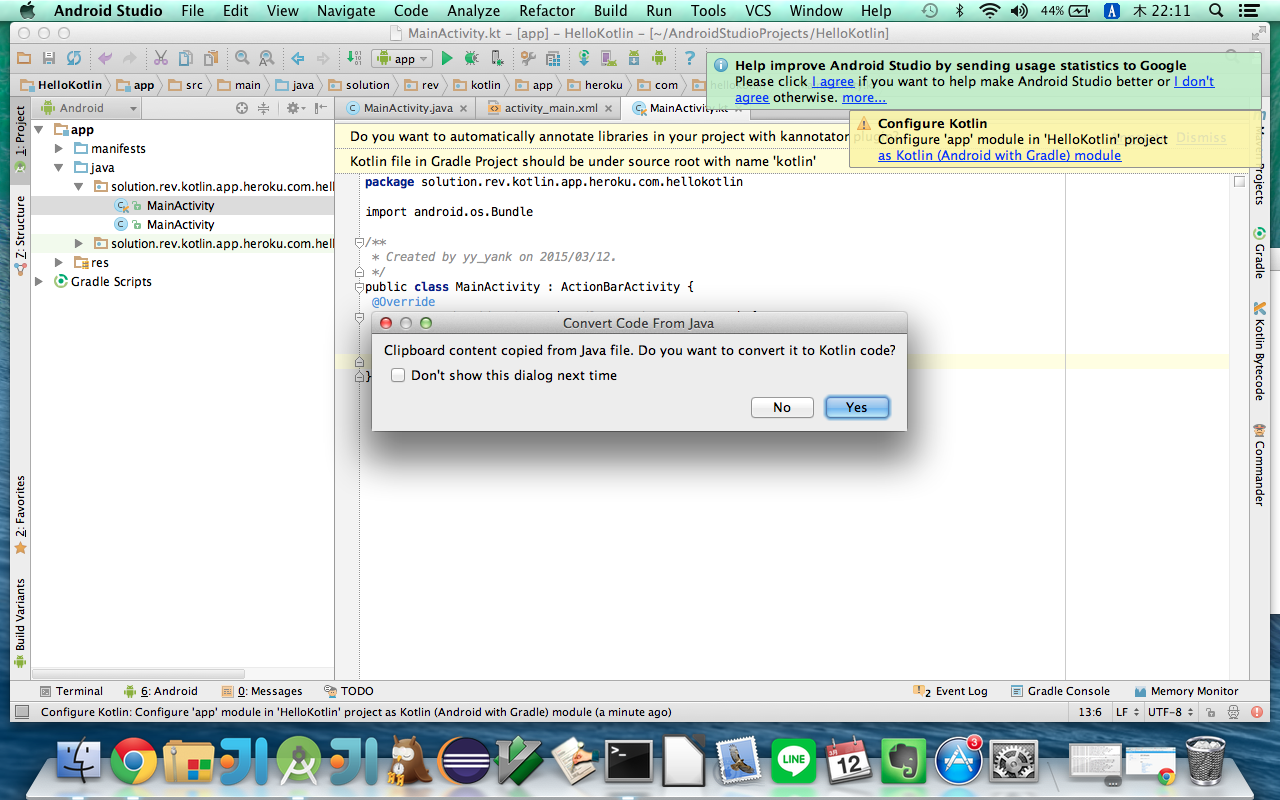Click 'as Kotlin (Android with Gradle) module' link
1280x800 pixels.
pyautogui.click(x=999, y=156)
